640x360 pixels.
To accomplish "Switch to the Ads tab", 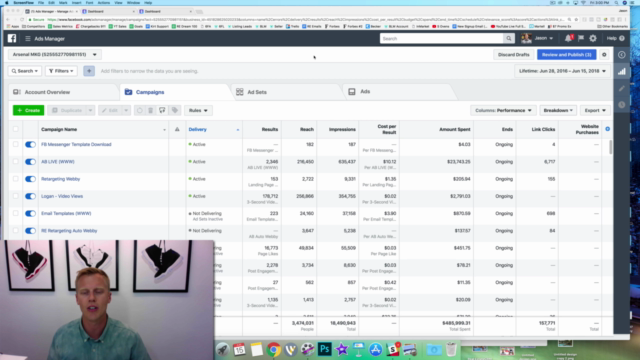I will tap(365, 92).
